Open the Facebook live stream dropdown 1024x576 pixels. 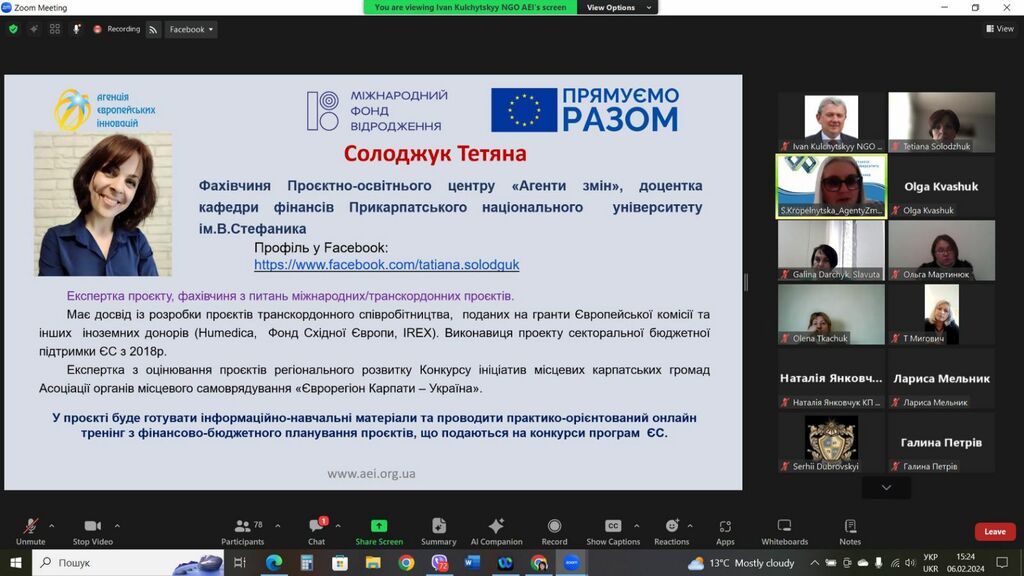[191, 29]
